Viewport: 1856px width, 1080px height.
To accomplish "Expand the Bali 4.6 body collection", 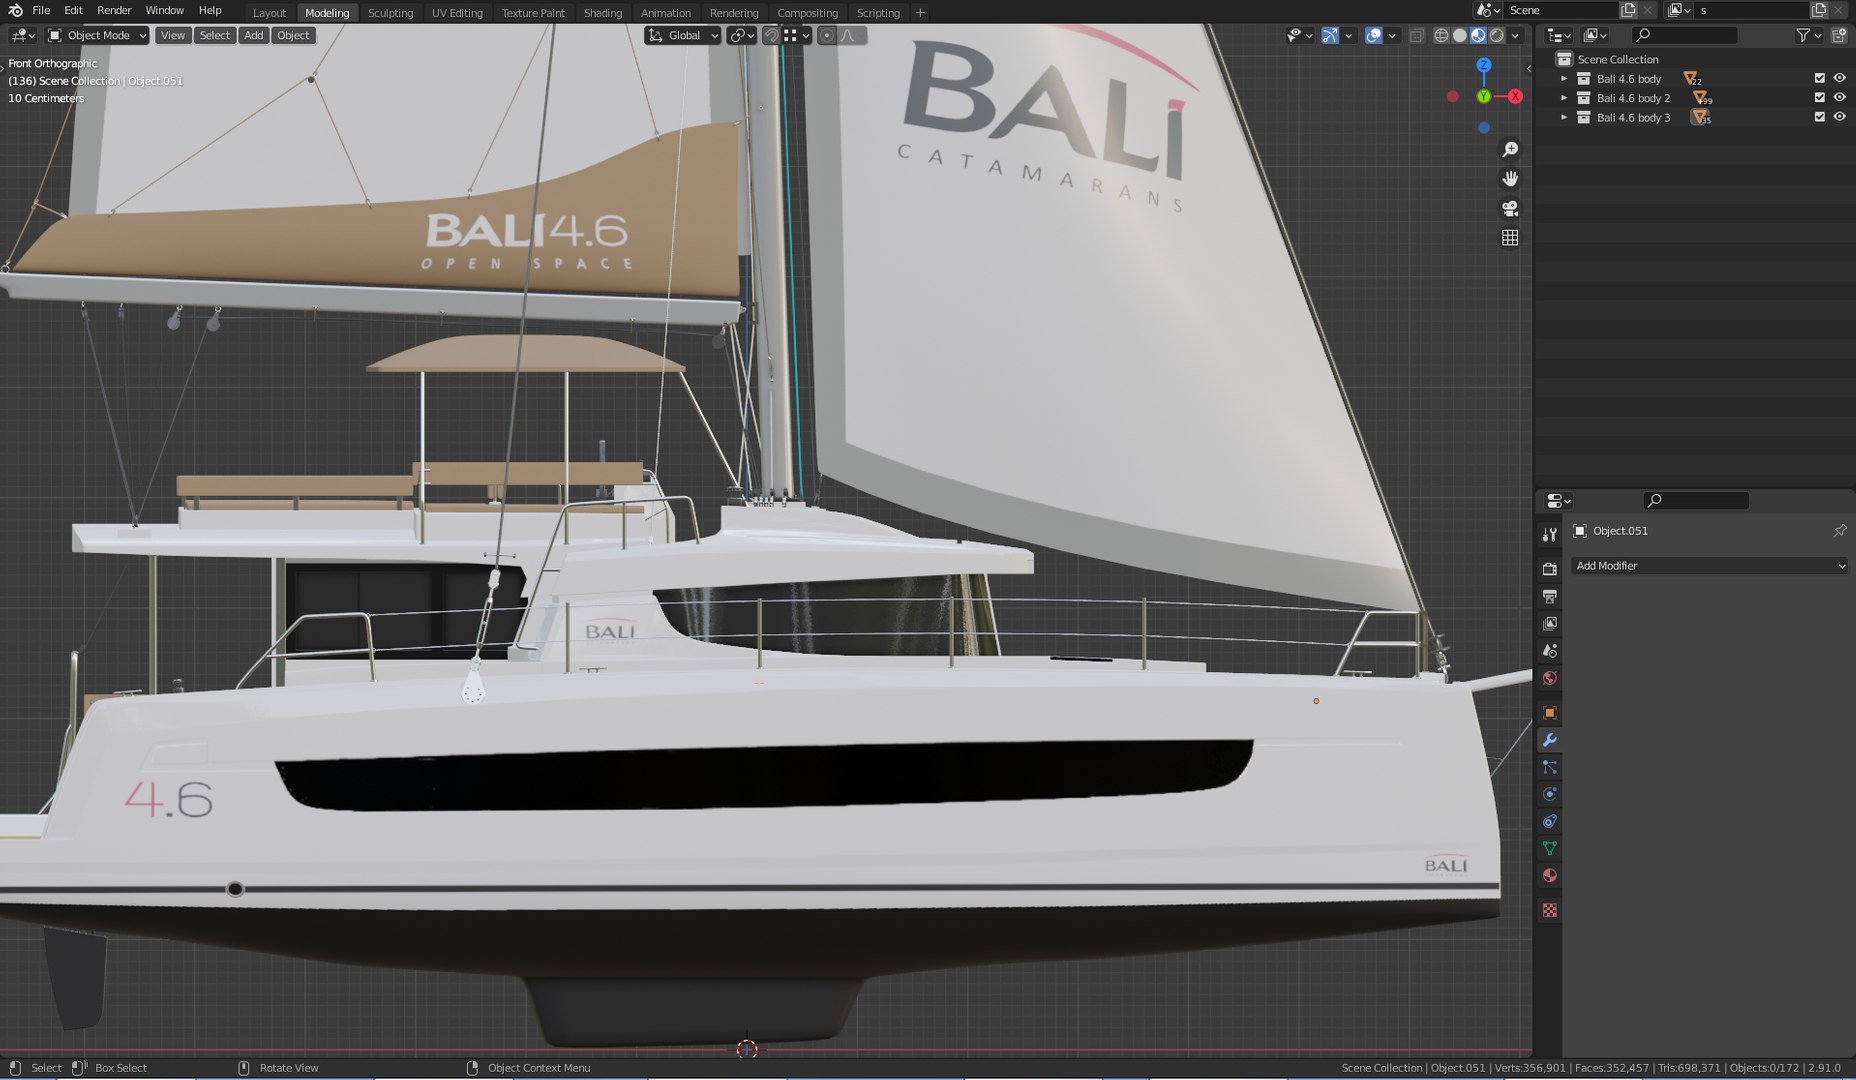I will point(1564,78).
